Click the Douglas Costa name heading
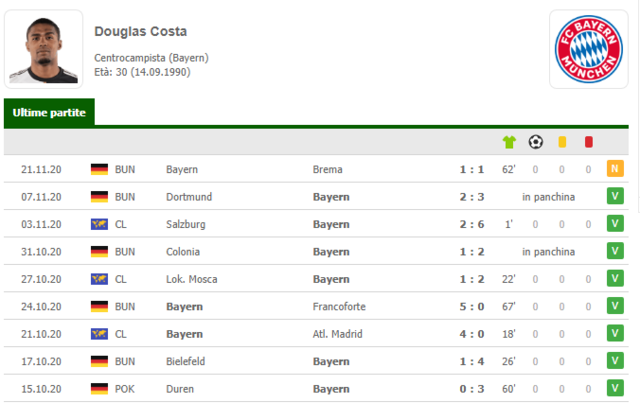Image resolution: width=640 pixels, height=403 pixels. click(x=140, y=31)
